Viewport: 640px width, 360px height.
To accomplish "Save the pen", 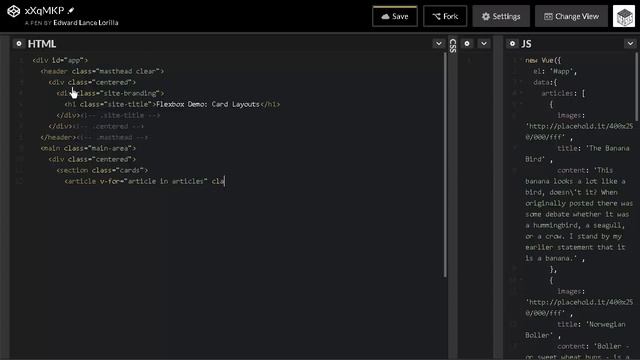I will click(395, 16).
